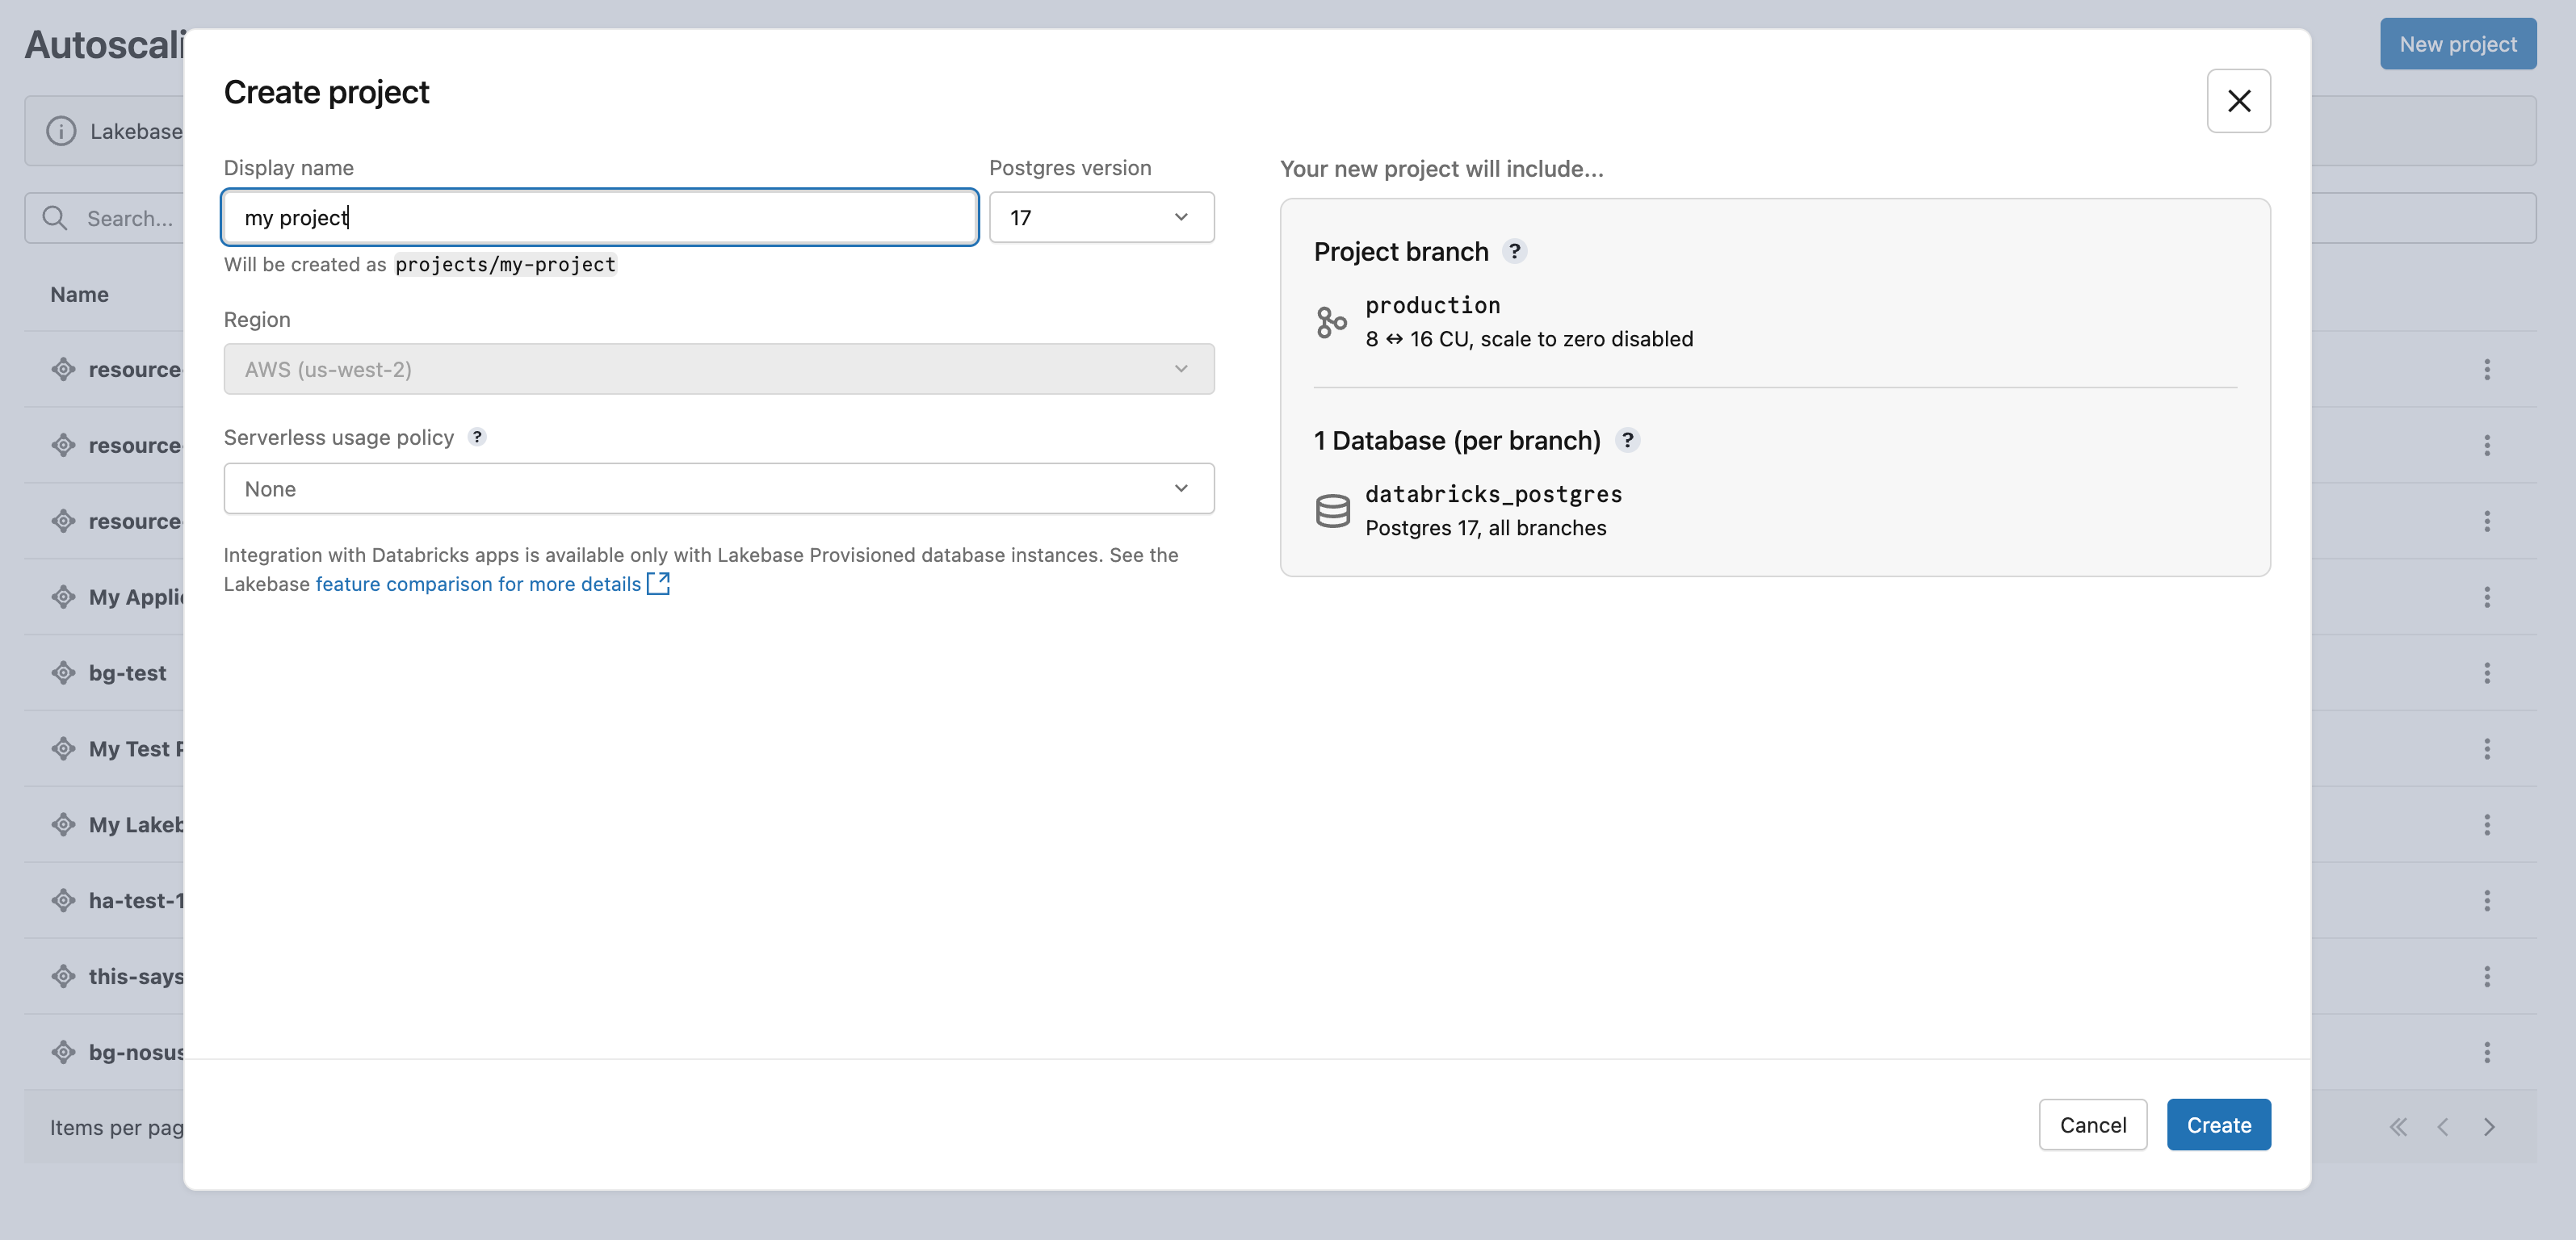This screenshot has width=2576, height=1240.
Task: Click the Project branch help icon
Action: coord(1515,252)
